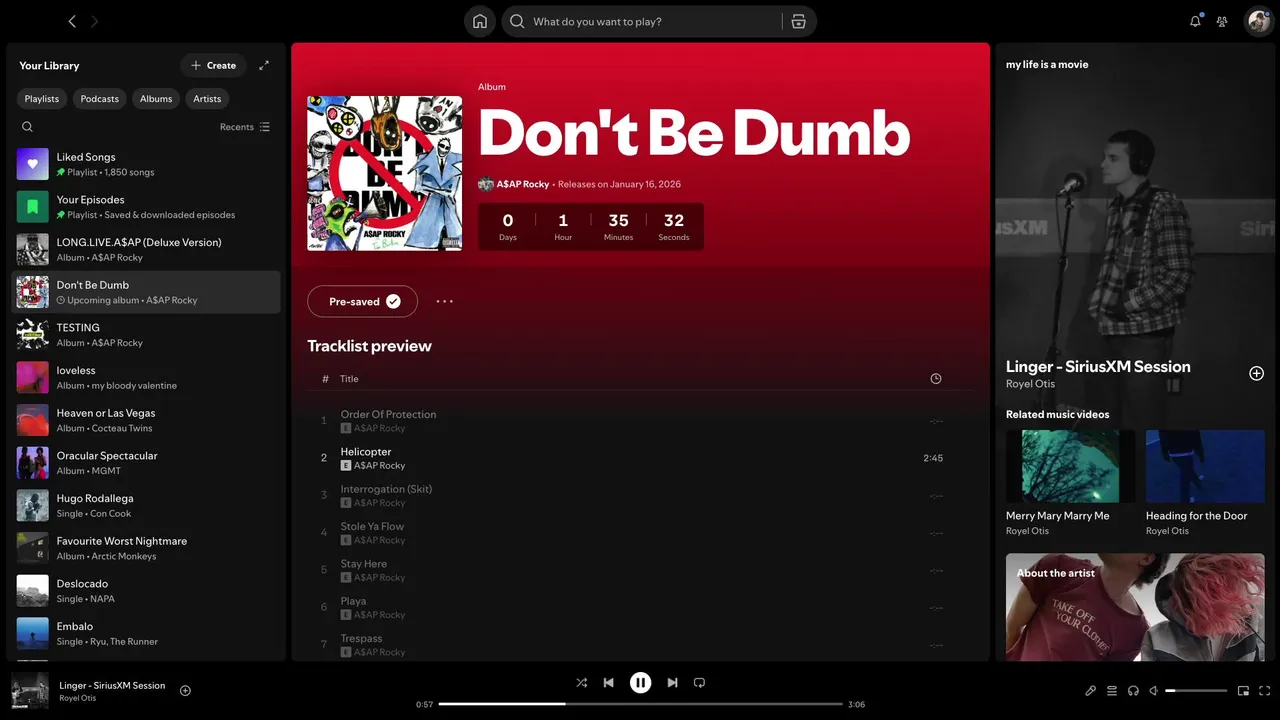Viewport: 1280px width, 720px height.
Task: Select the Helicopter track row
Action: point(640,458)
